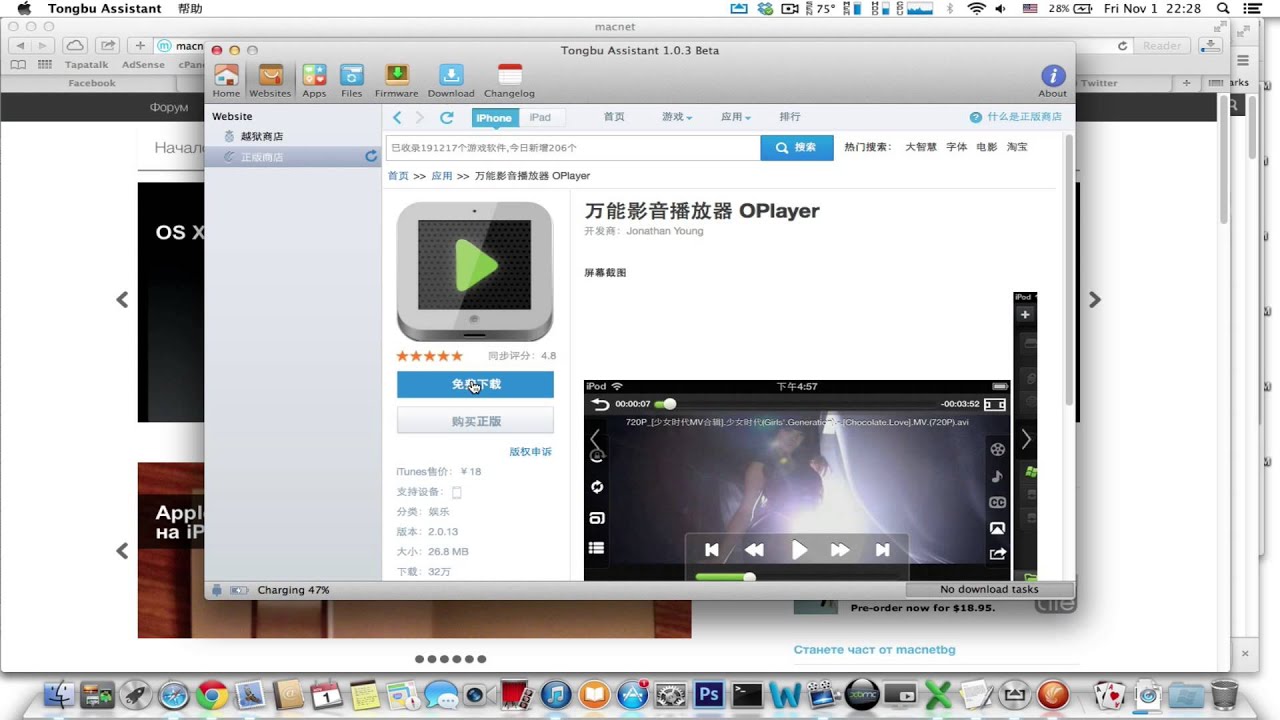Go to 应用 in the breadcrumb
The image size is (1280, 720).
(x=442, y=176)
